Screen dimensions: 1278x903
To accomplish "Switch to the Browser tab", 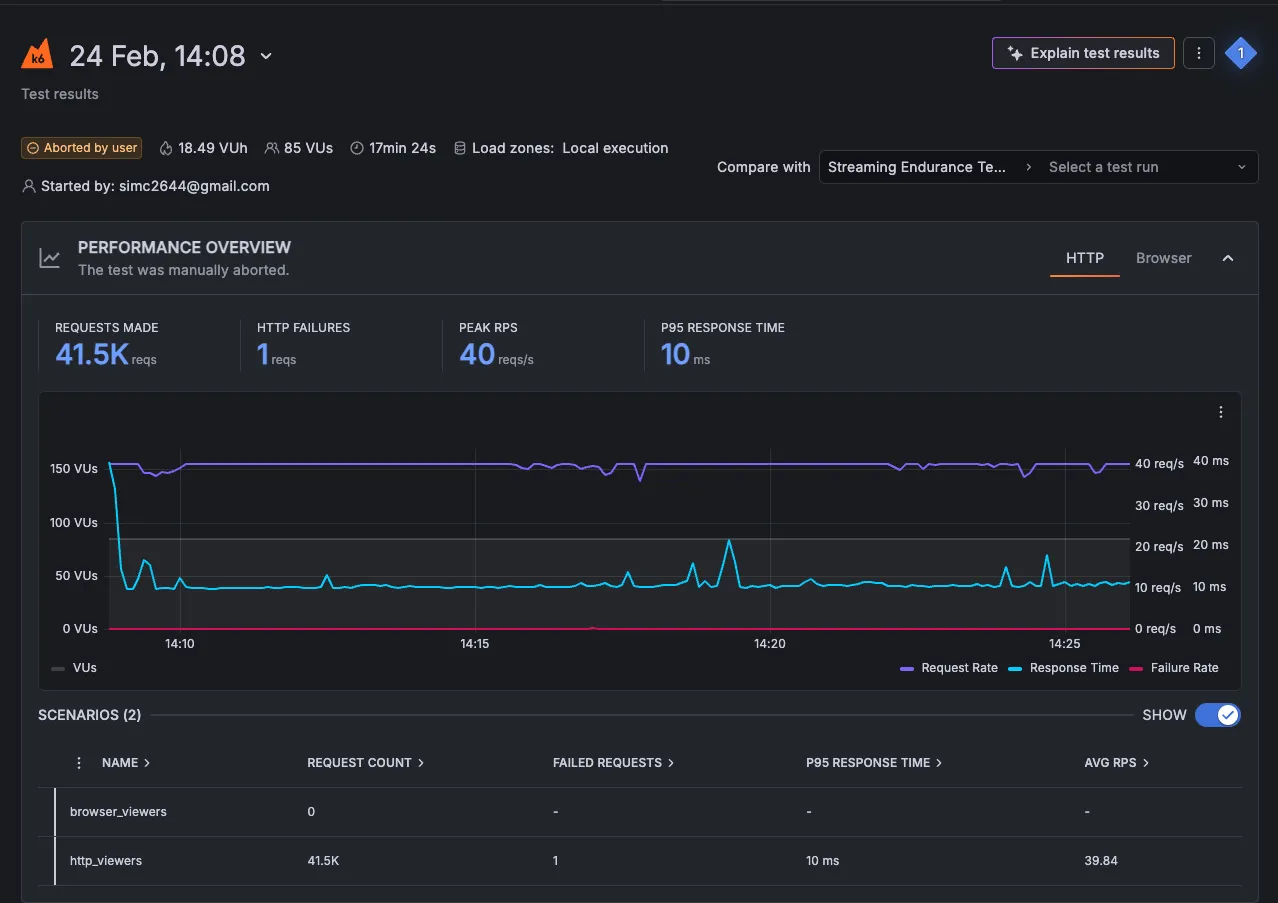I will (x=1163, y=258).
